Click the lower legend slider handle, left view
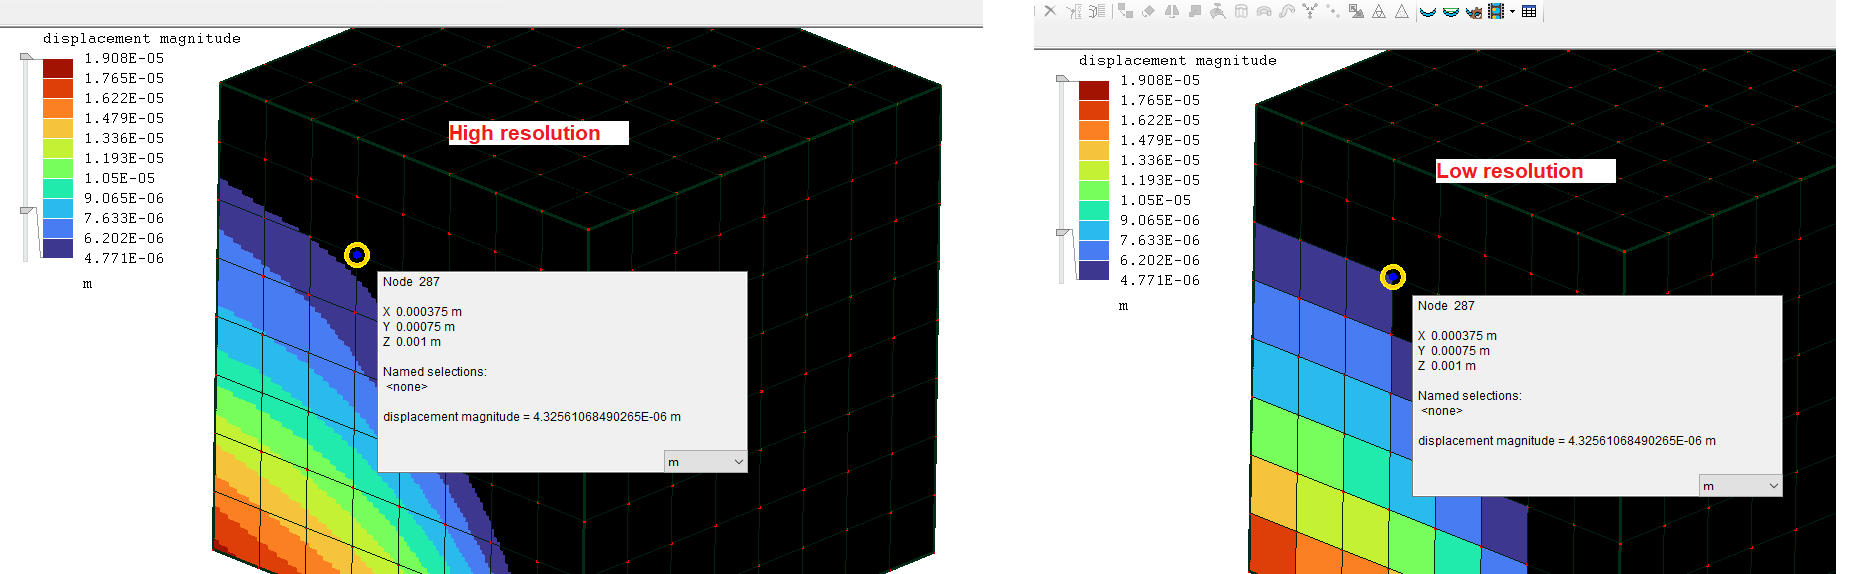 (28, 210)
